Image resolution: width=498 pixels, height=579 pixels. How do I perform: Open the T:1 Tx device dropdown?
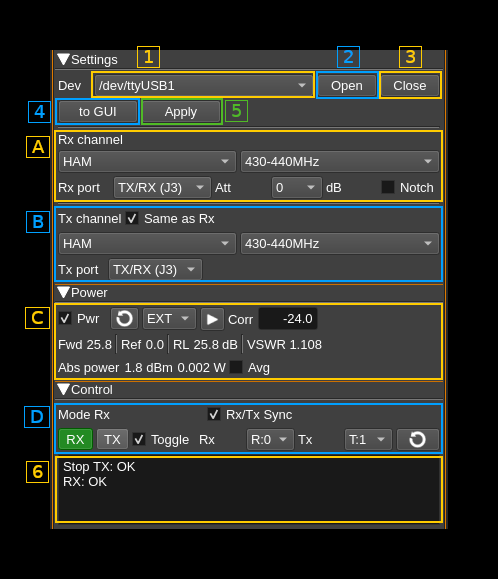368,439
